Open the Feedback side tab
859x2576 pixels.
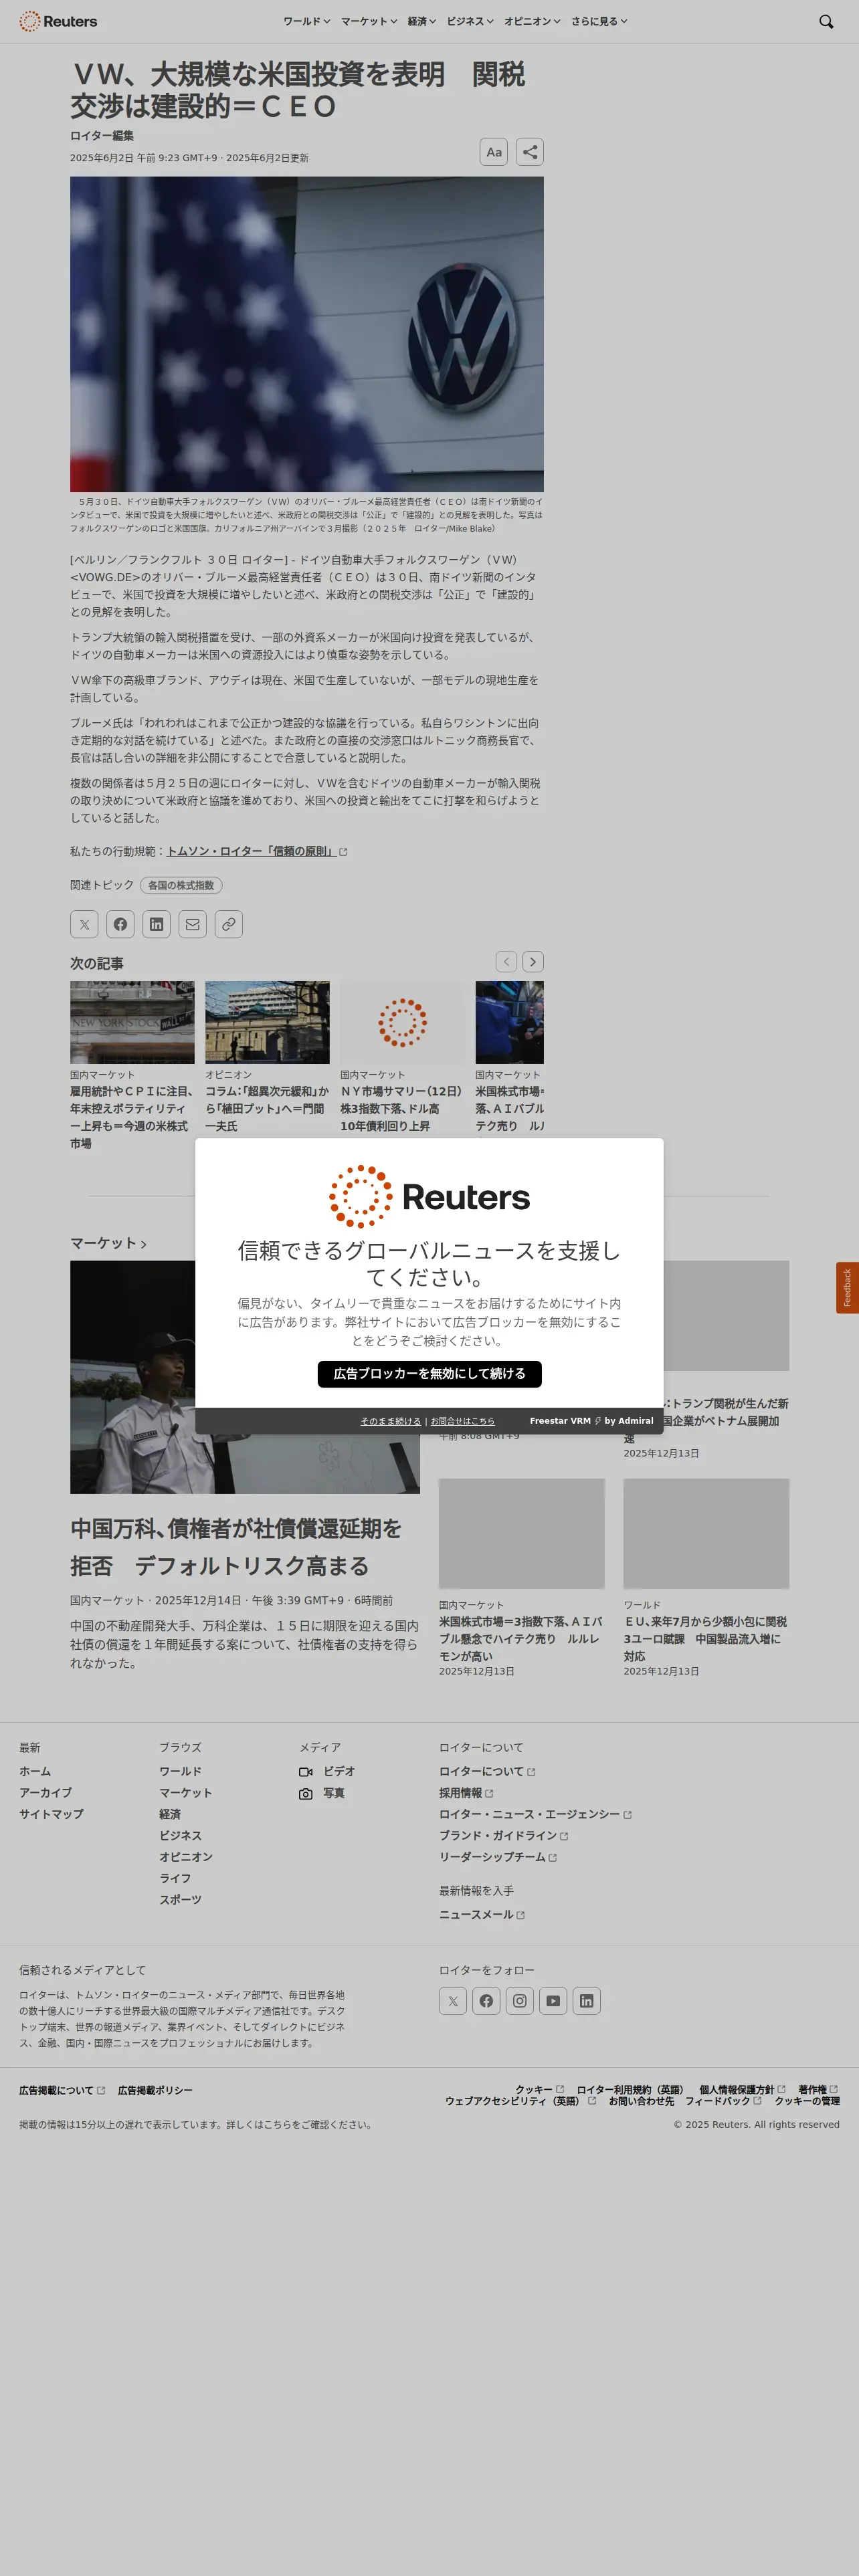847,1287
